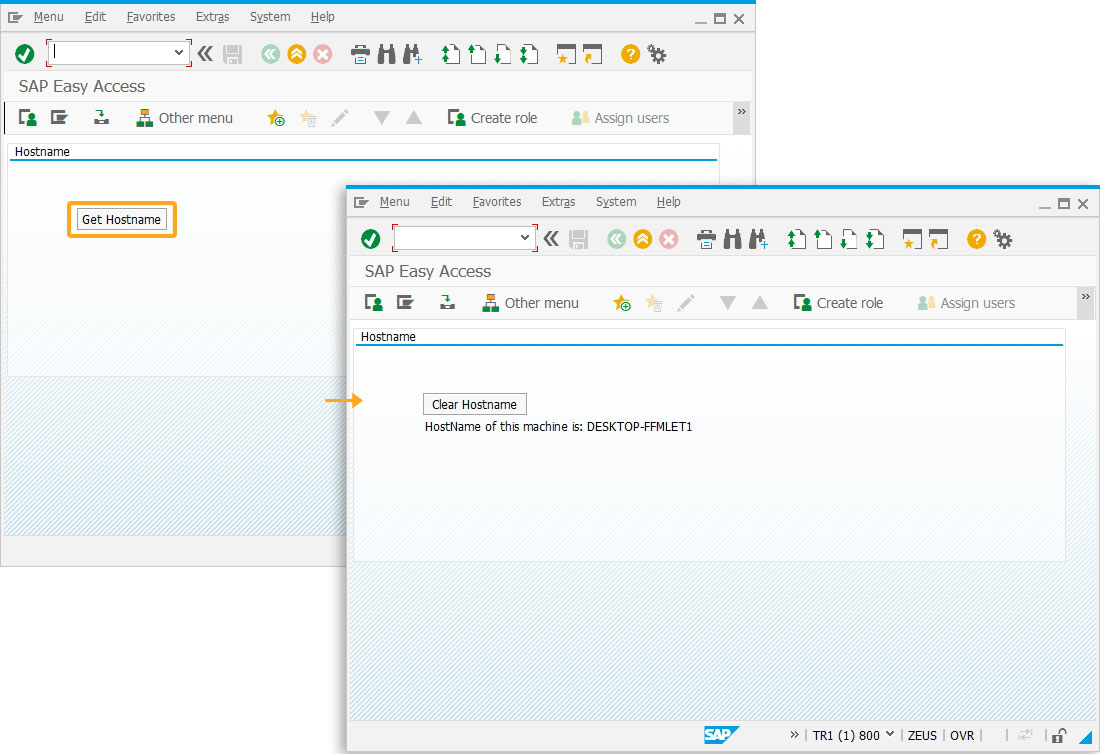The height and width of the screenshot is (754, 1100).
Task: Click Create role in front window
Action: [838, 303]
